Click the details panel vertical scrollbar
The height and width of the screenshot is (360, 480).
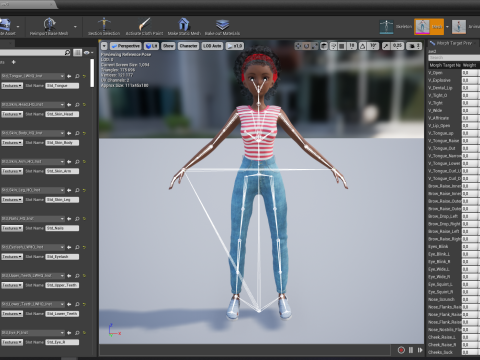(92, 74)
